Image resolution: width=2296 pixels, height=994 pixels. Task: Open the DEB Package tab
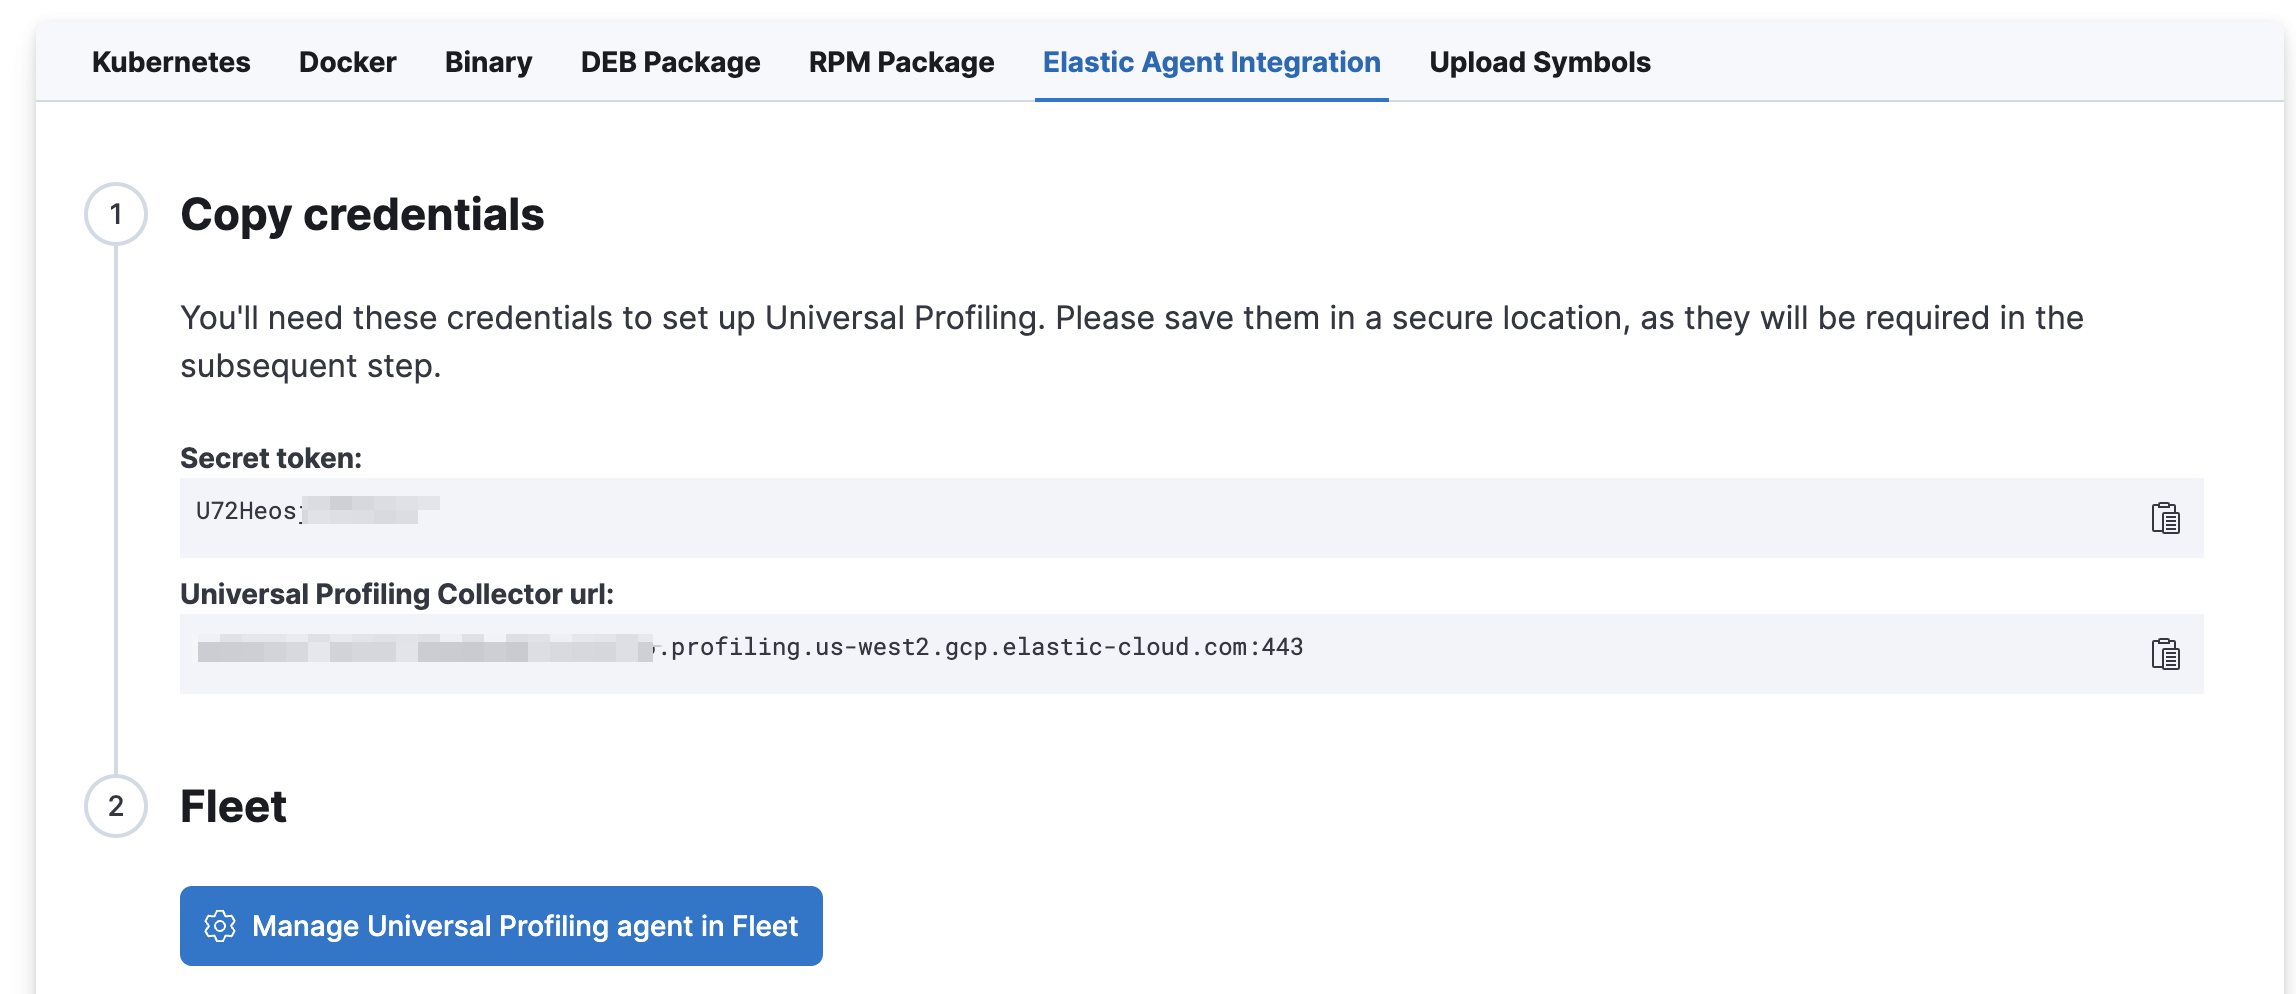pyautogui.click(x=669, y=62)
